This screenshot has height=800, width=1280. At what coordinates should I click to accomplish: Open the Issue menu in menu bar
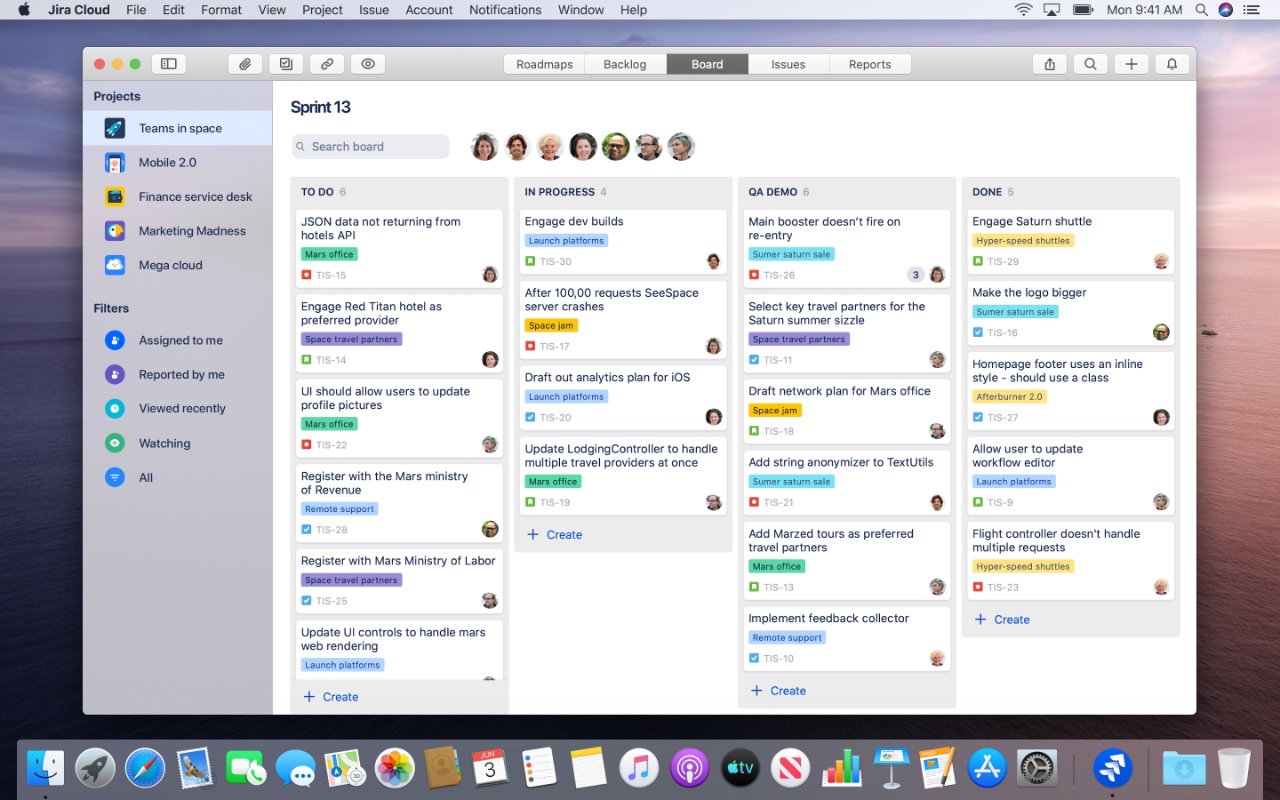click(x=374, y=10)
